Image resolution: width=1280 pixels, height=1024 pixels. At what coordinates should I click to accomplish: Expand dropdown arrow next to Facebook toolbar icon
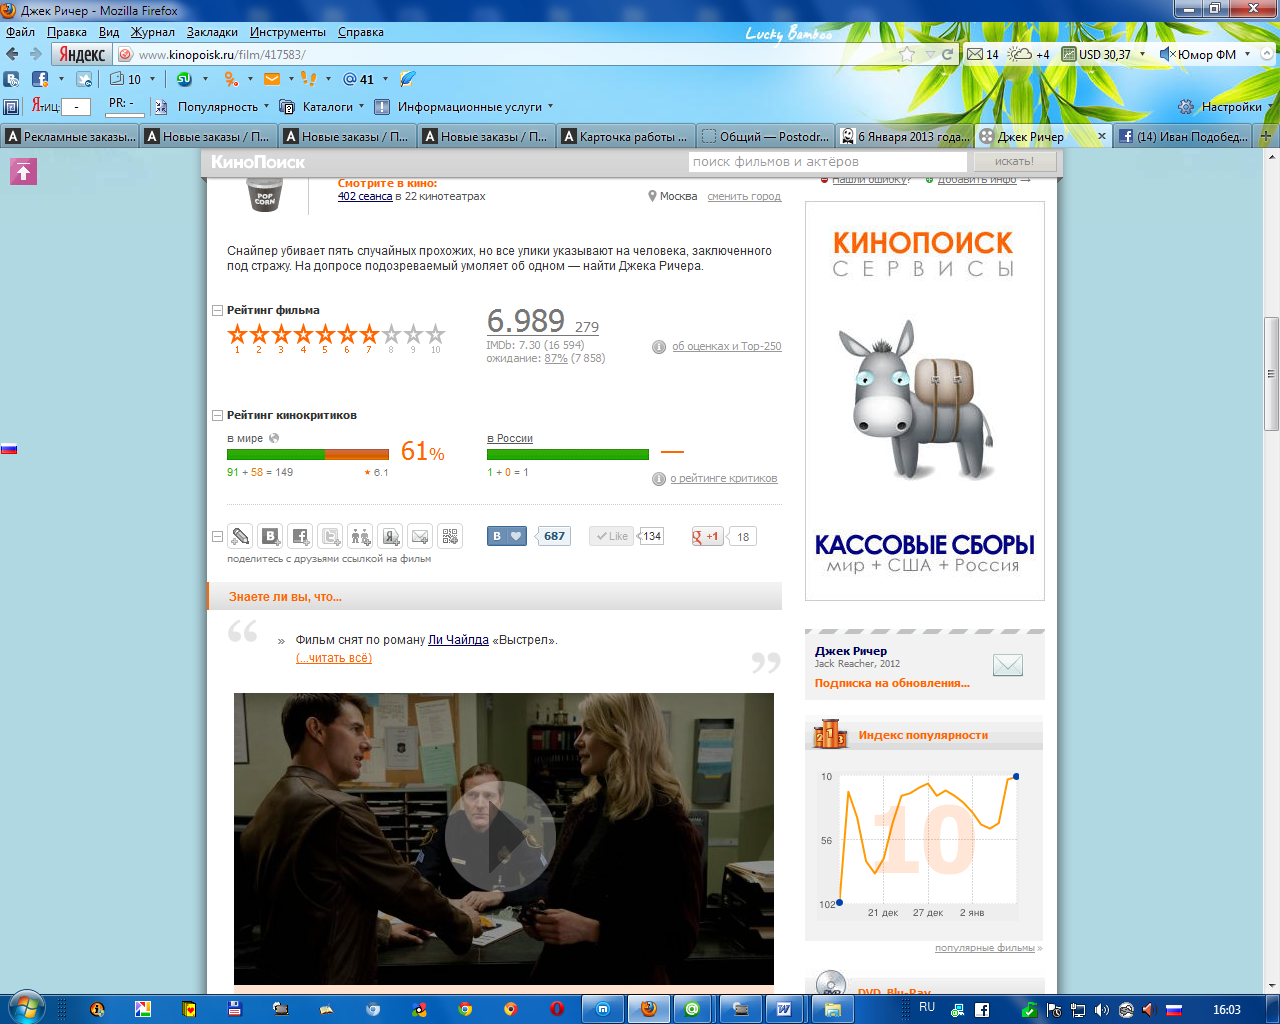click(x=62, y=79)
